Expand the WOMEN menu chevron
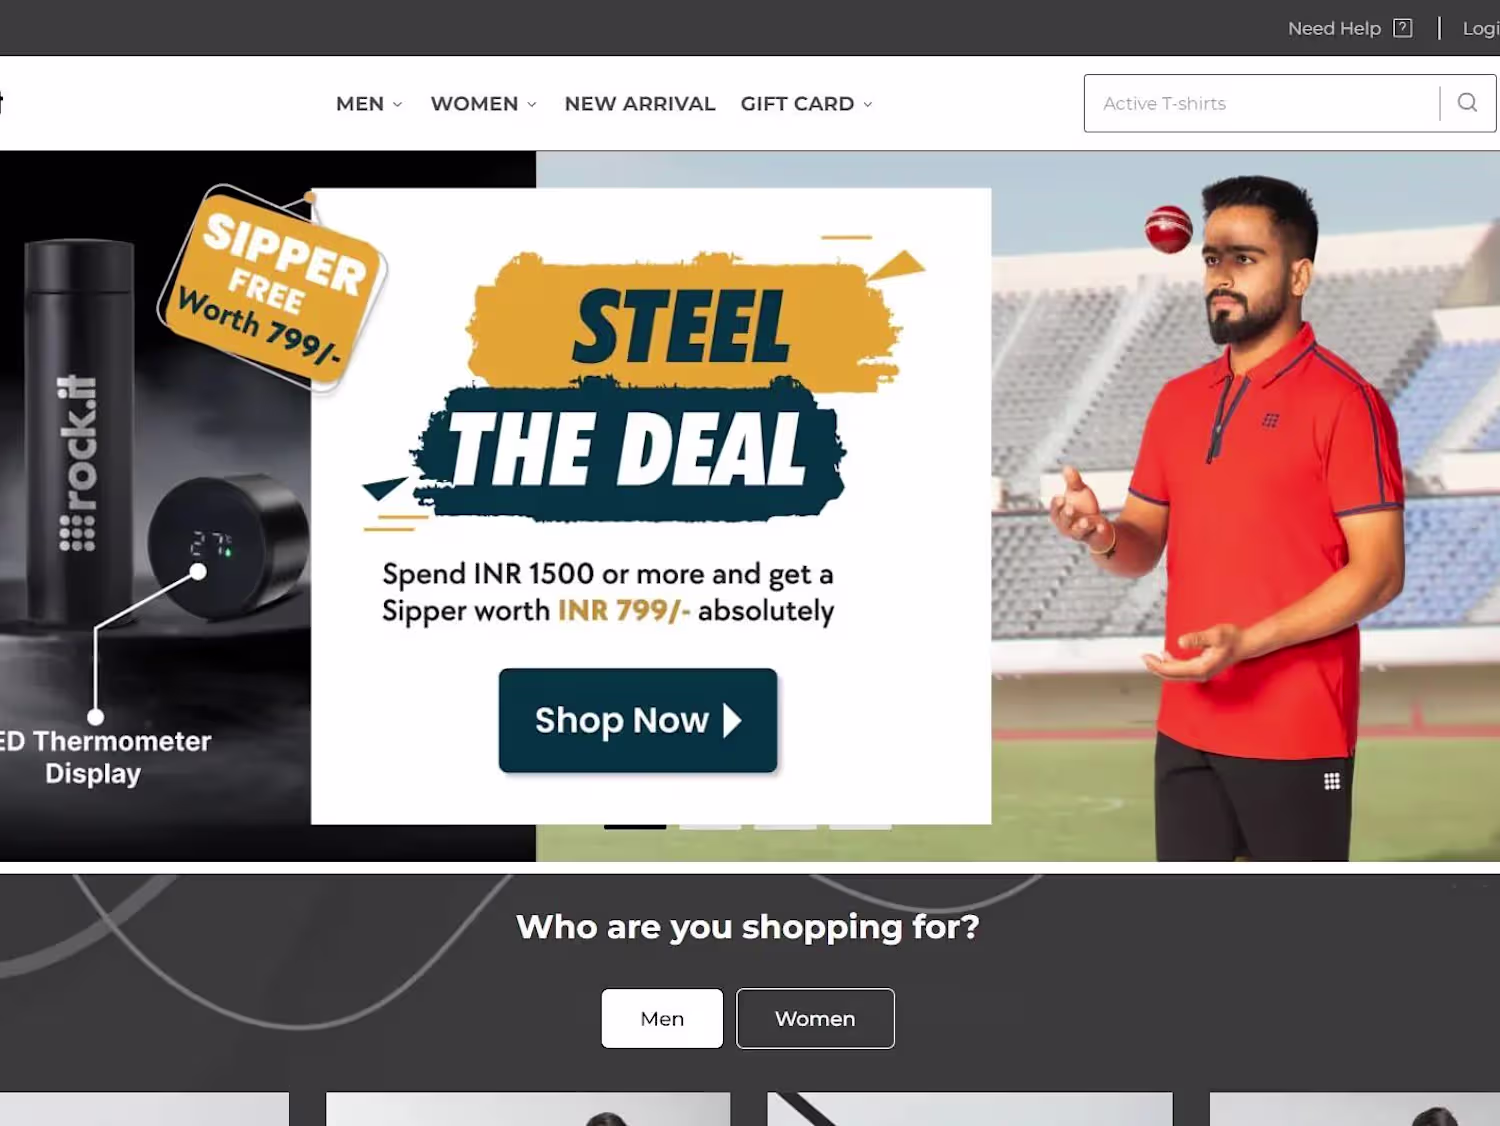The image size is (1500, 1126). click(532, 104)
